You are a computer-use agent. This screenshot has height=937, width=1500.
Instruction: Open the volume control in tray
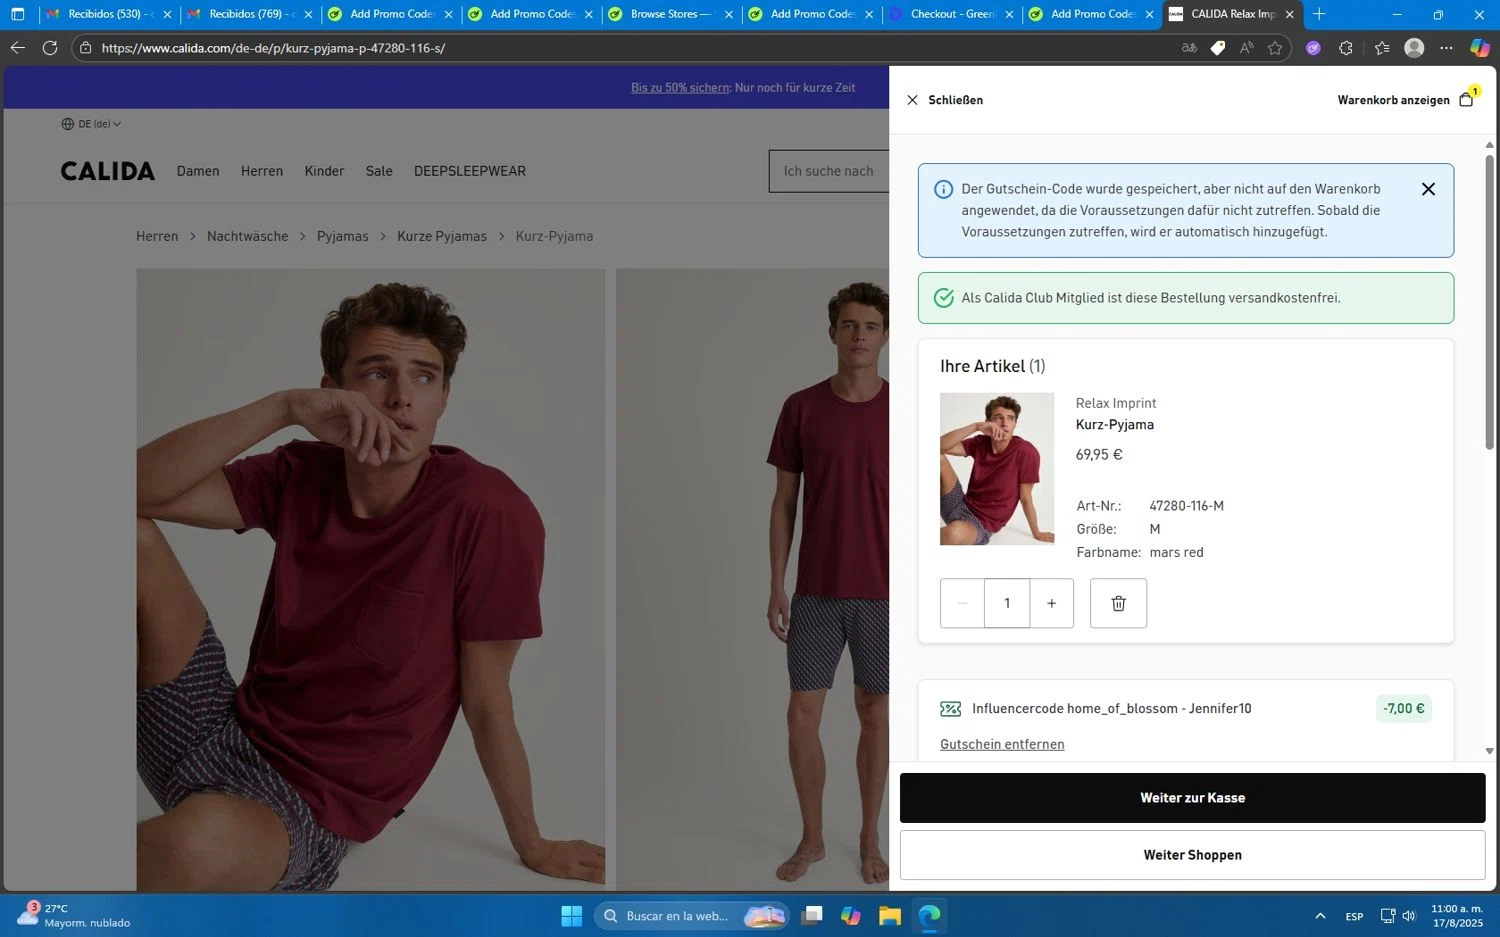point(1409,916)
